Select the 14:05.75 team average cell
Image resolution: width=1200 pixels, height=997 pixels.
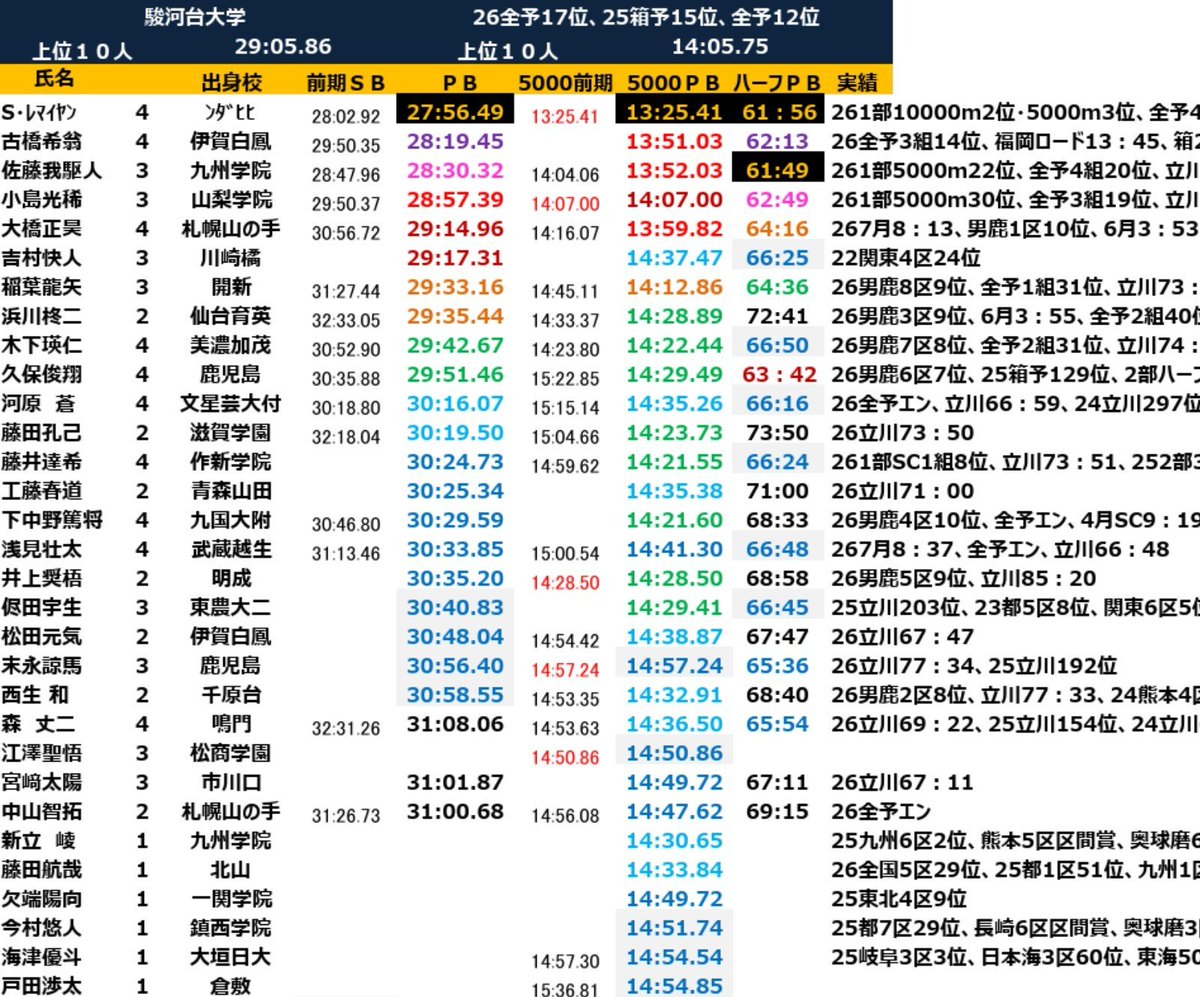point(720,46)
